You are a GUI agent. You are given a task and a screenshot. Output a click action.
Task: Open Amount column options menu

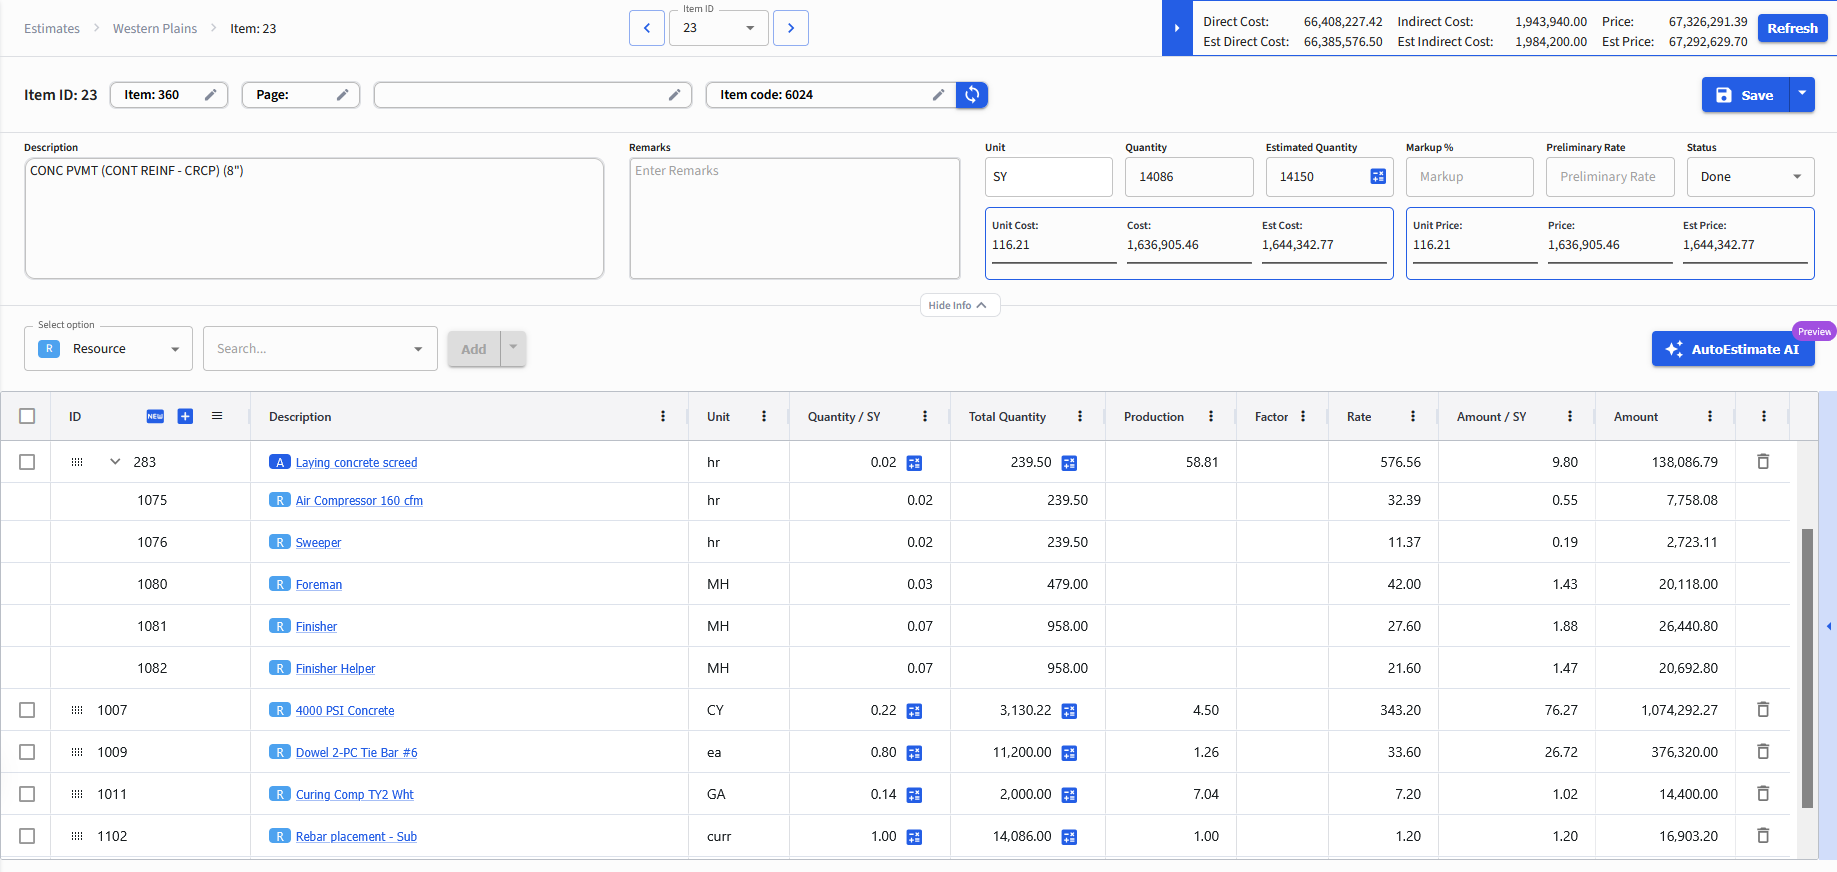pyautogui.click(x=1710, y=416)
